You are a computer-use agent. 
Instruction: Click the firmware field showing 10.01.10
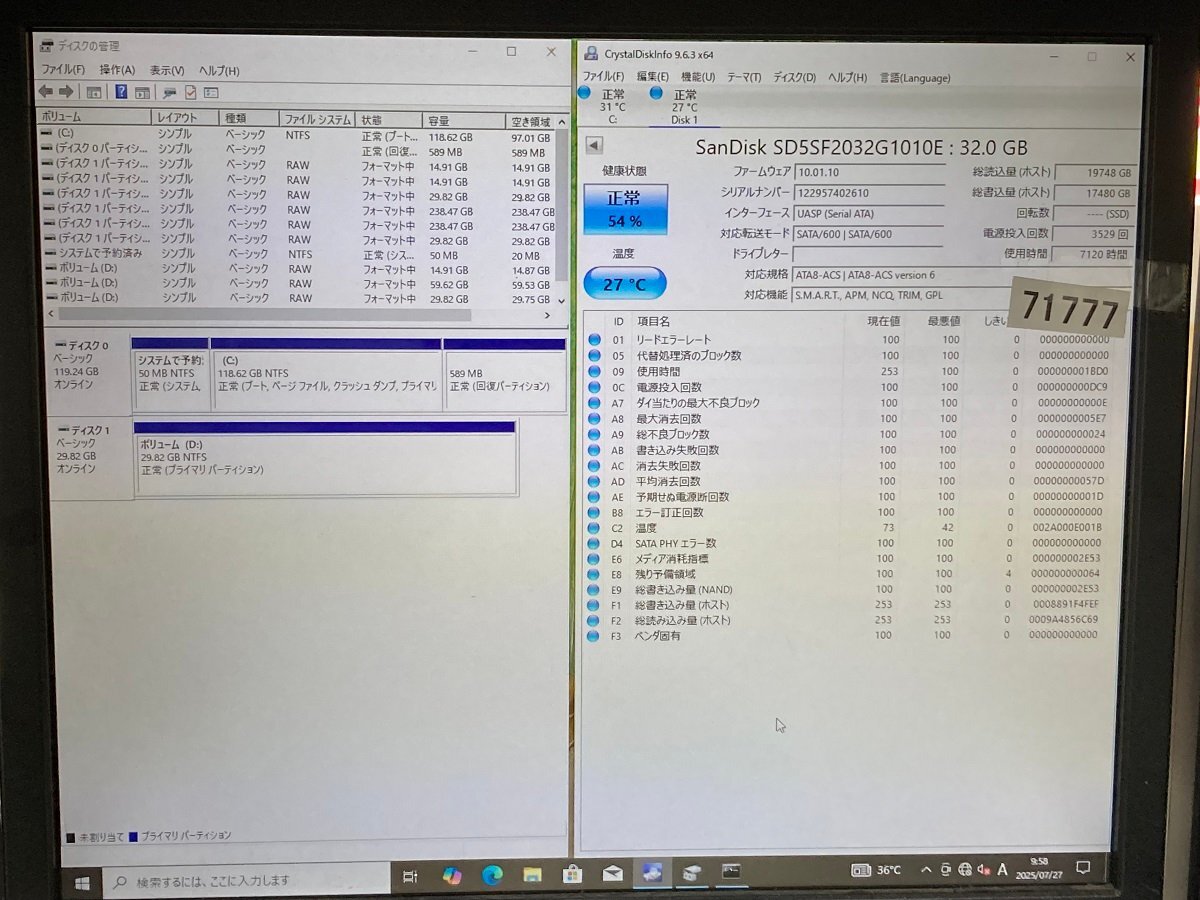pos(868,171)
